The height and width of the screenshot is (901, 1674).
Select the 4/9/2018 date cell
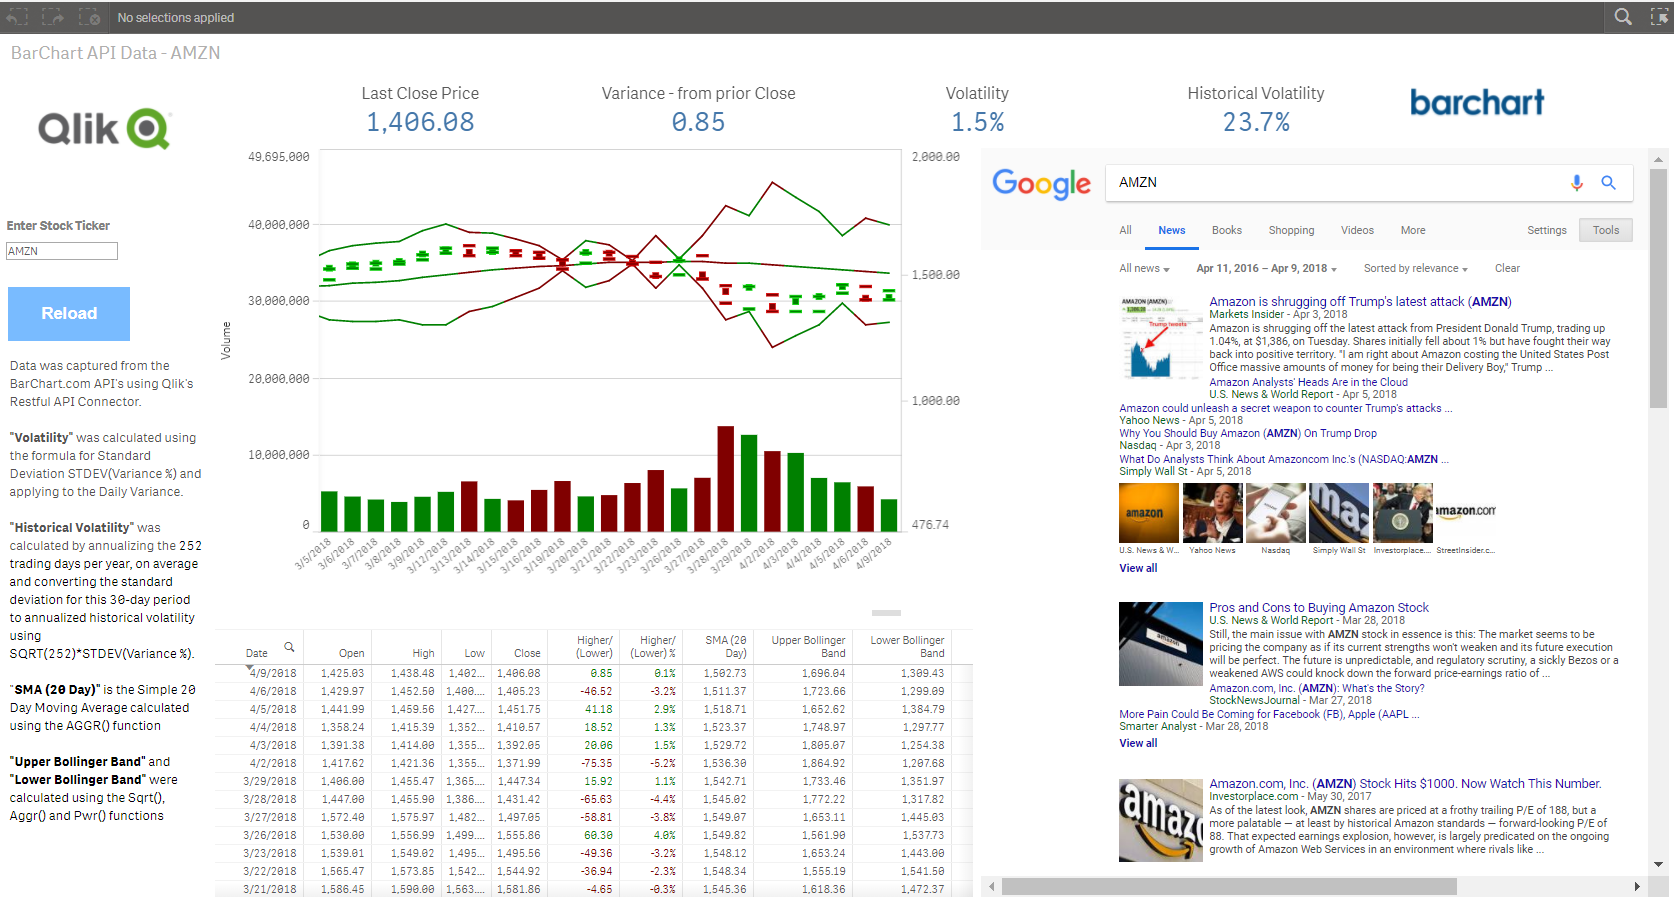click(x=272, y=673)
